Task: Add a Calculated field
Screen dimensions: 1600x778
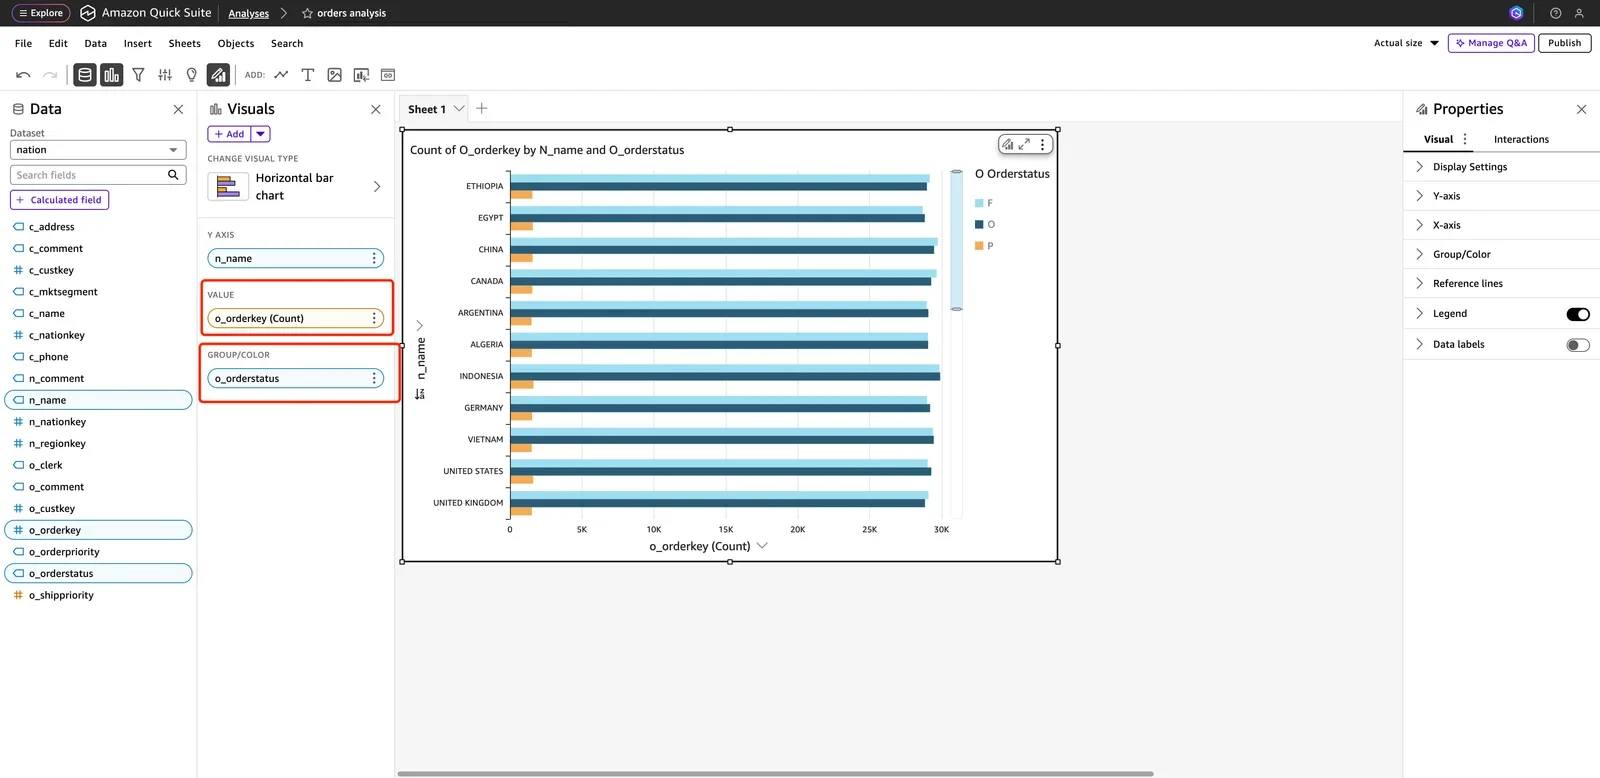Action: click(x=59, y=200)
